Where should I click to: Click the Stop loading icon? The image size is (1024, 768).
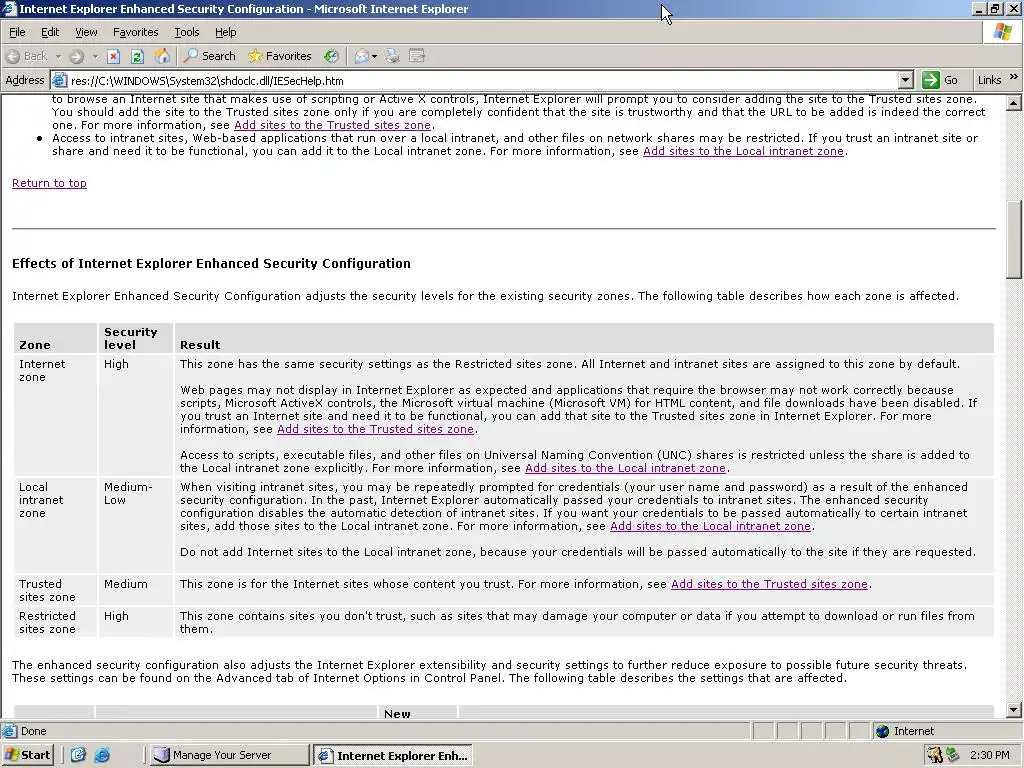[x=114, y=56]
